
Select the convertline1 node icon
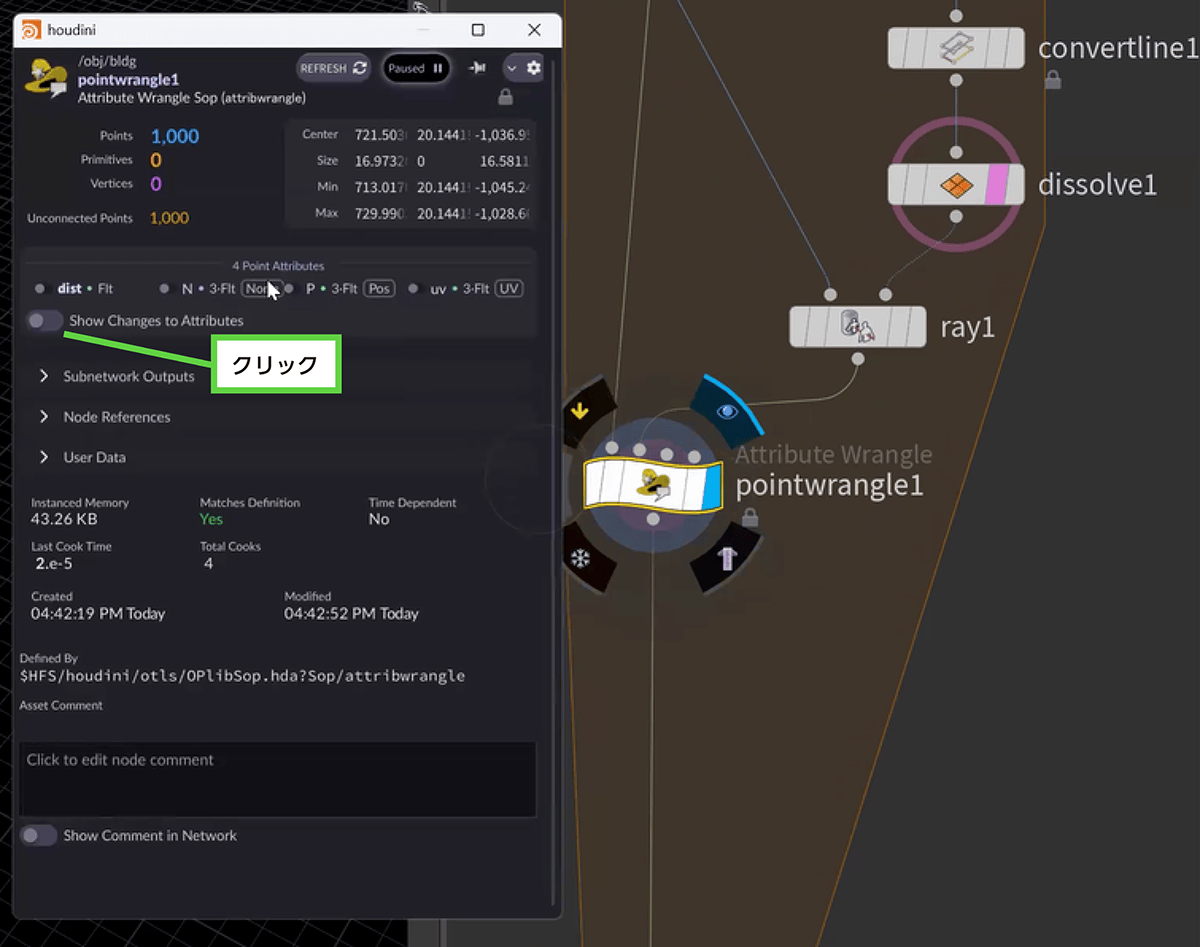pos(956,48)
